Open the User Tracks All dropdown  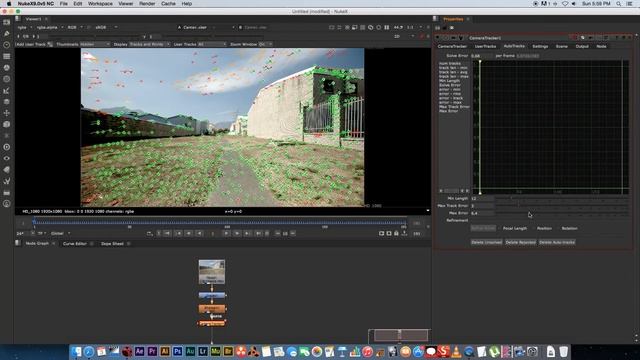coord(212,44)
